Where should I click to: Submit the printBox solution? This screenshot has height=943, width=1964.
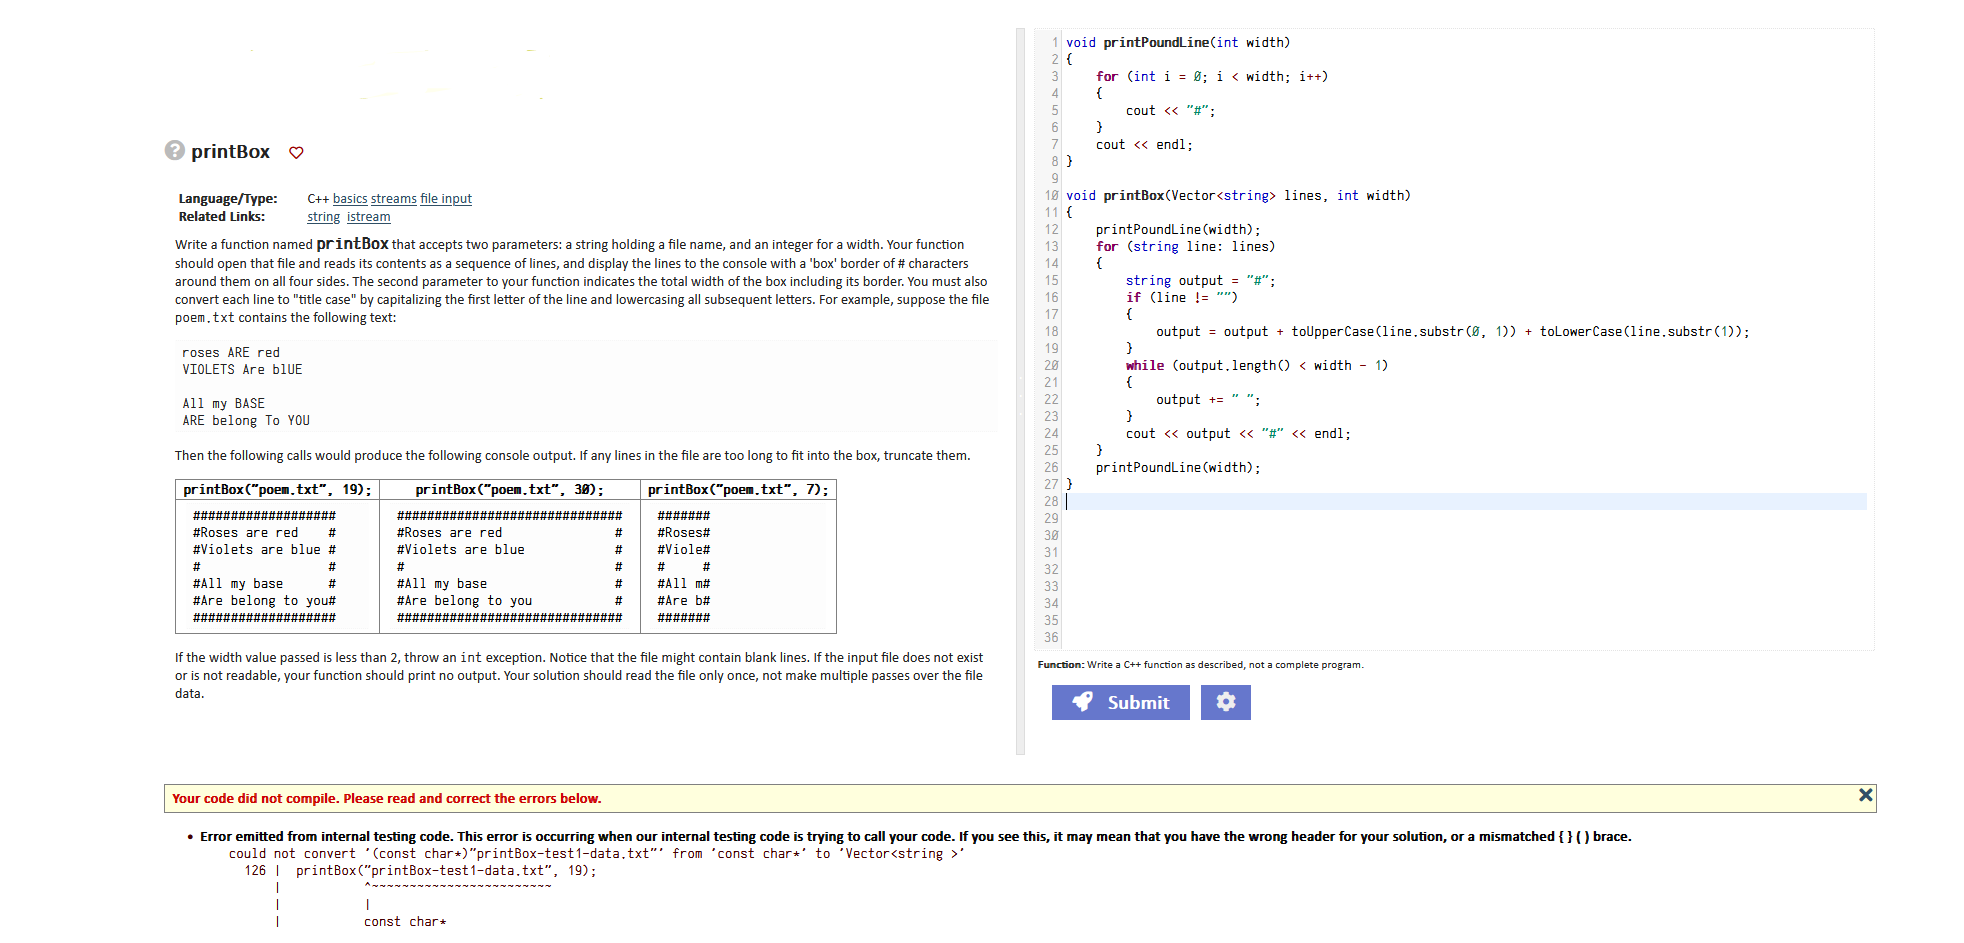[x=1121, y=702]
